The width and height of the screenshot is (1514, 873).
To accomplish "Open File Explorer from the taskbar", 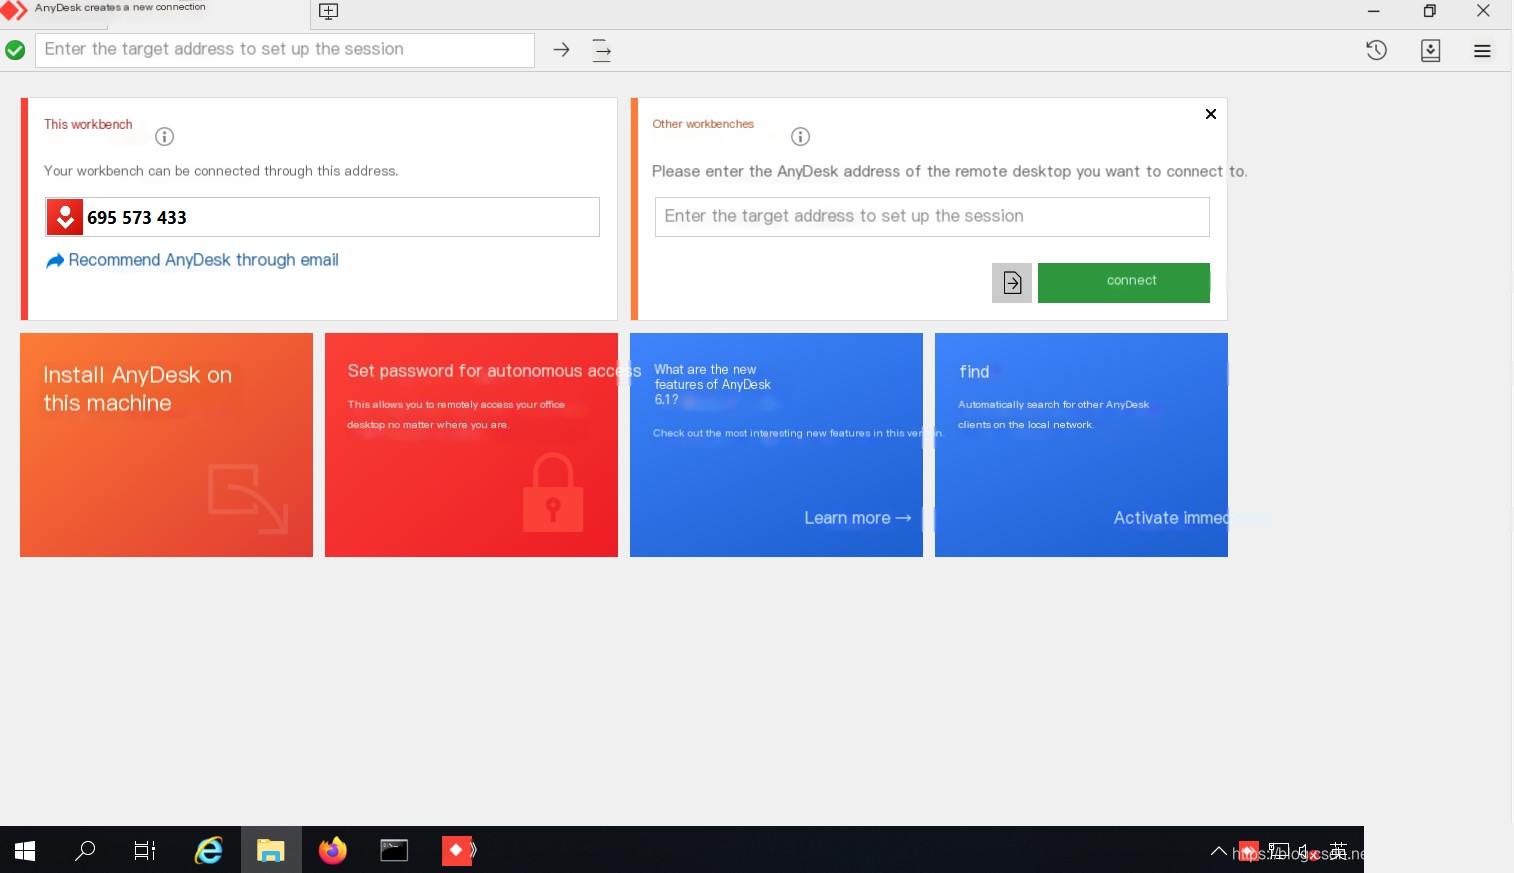I will point(271,850).
